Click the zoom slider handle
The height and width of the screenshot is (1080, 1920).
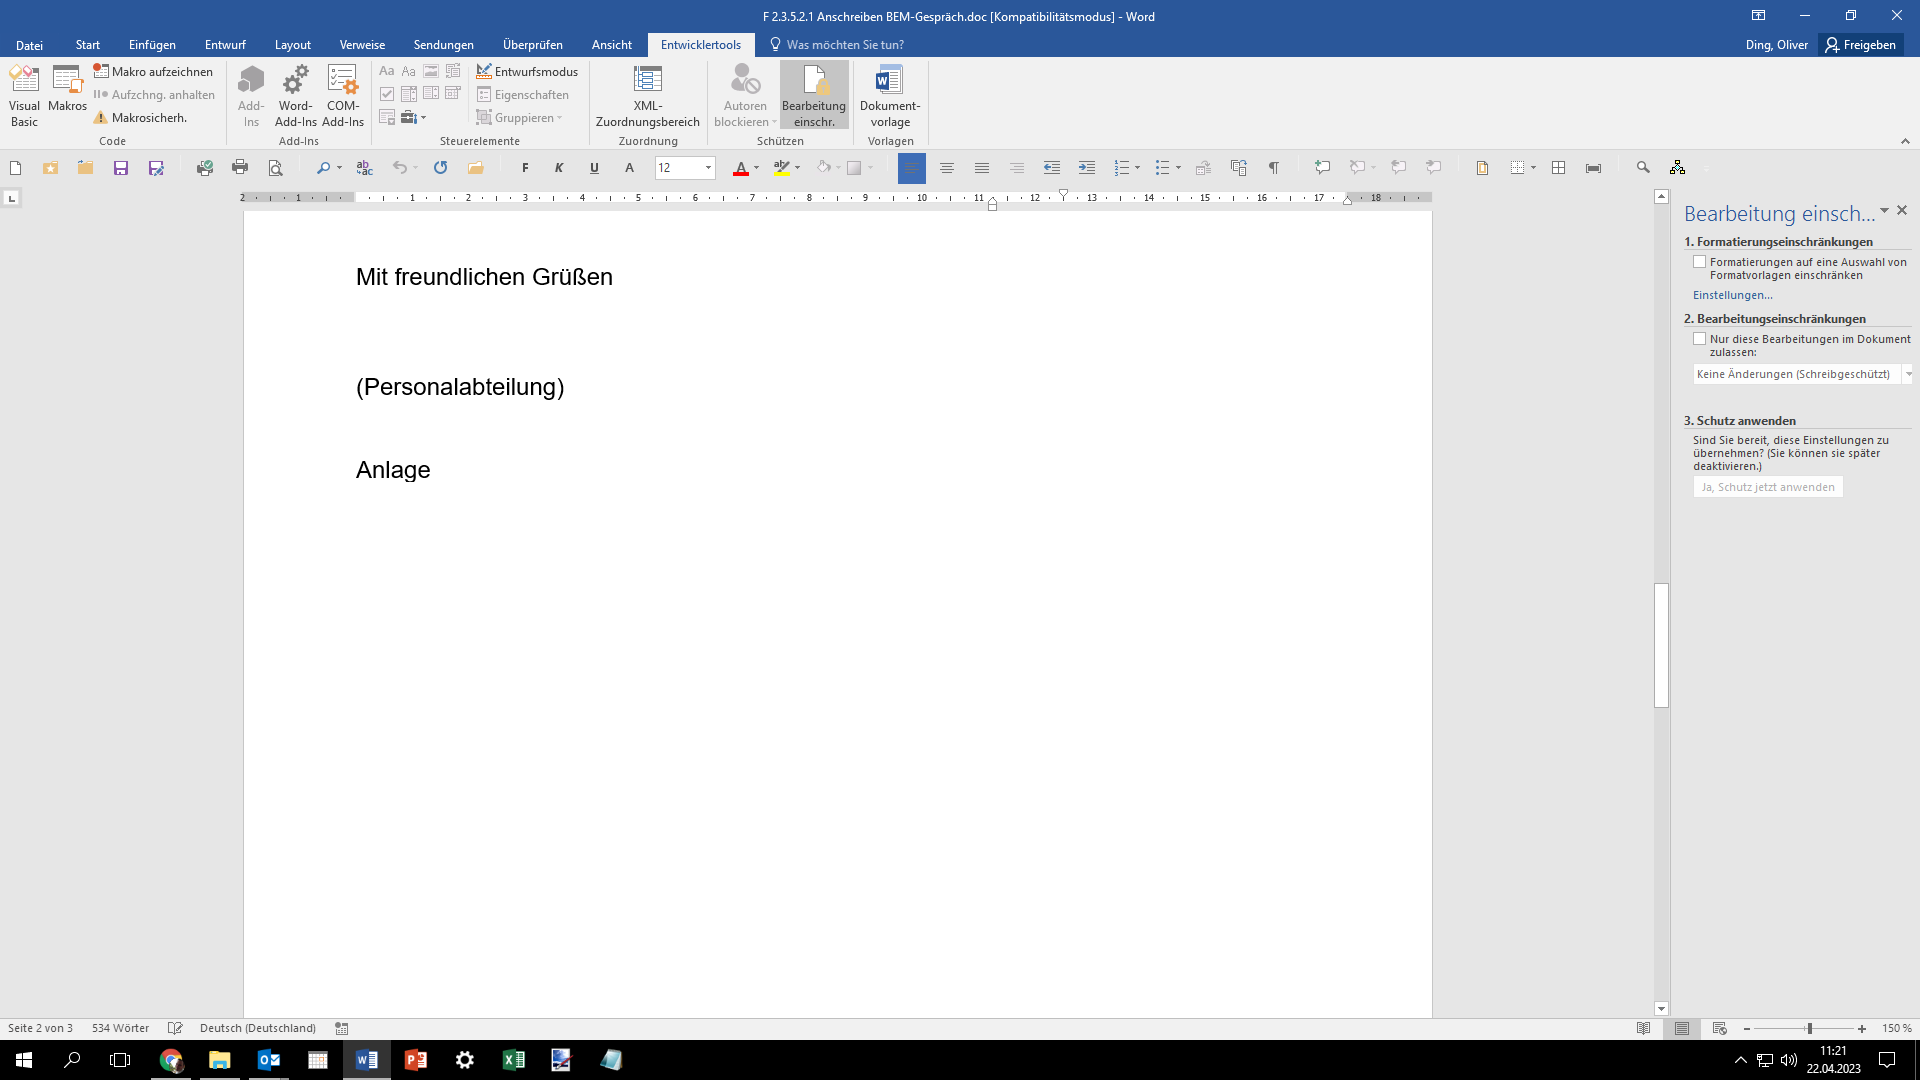pyautogui.click(x=1809, y=1028)
